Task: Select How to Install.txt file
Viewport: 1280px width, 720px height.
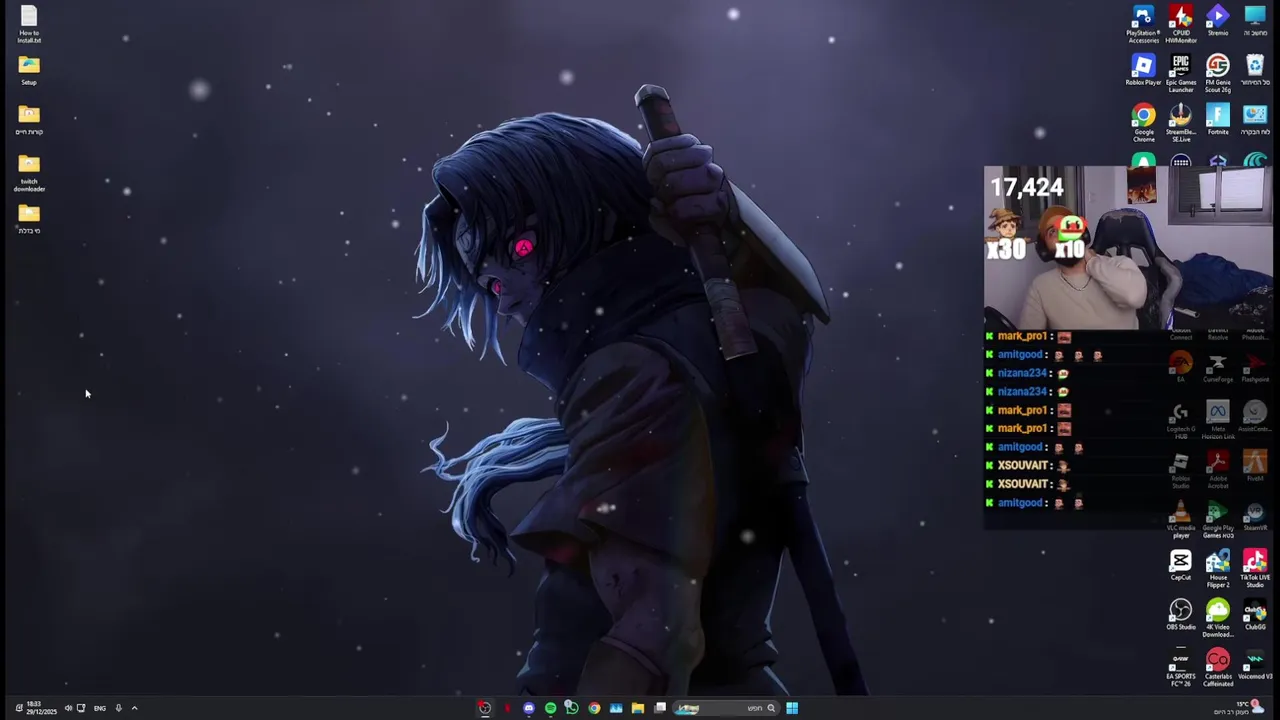Action: (29, 24)
